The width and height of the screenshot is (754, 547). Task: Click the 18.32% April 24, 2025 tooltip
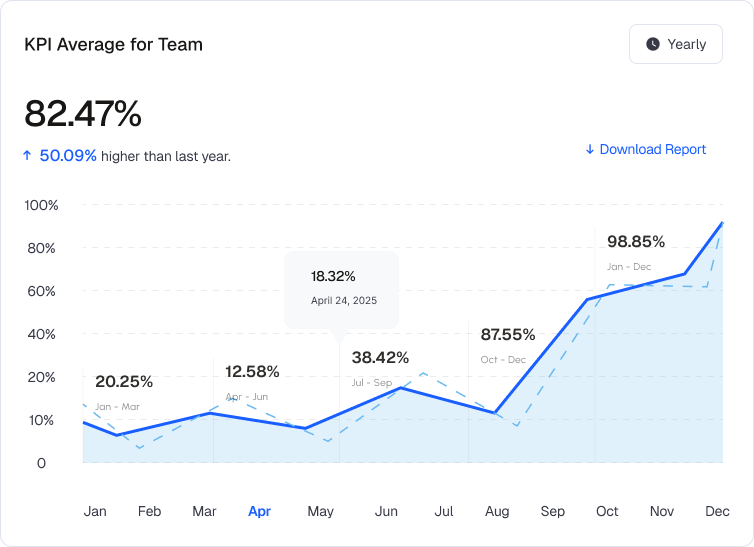coord(340,287)
